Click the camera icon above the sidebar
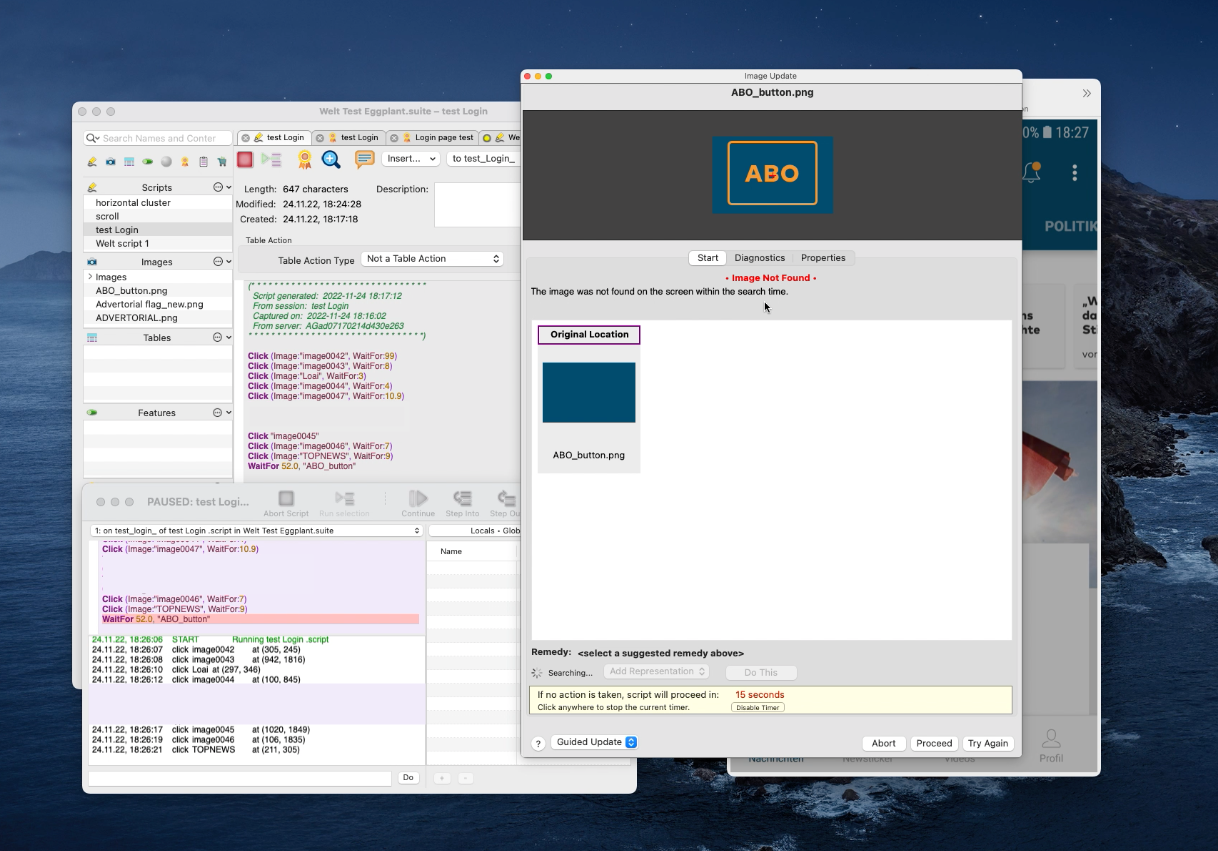Screen dimensions: 1218x851 110,161
